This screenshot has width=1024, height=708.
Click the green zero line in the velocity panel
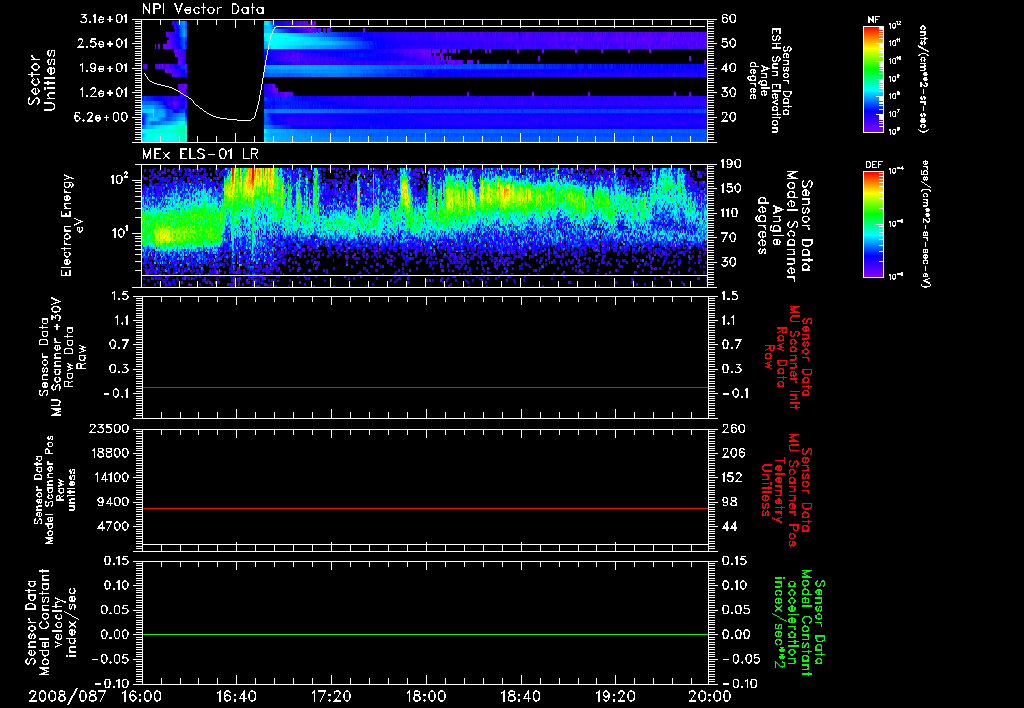click(x=425, y=634)
